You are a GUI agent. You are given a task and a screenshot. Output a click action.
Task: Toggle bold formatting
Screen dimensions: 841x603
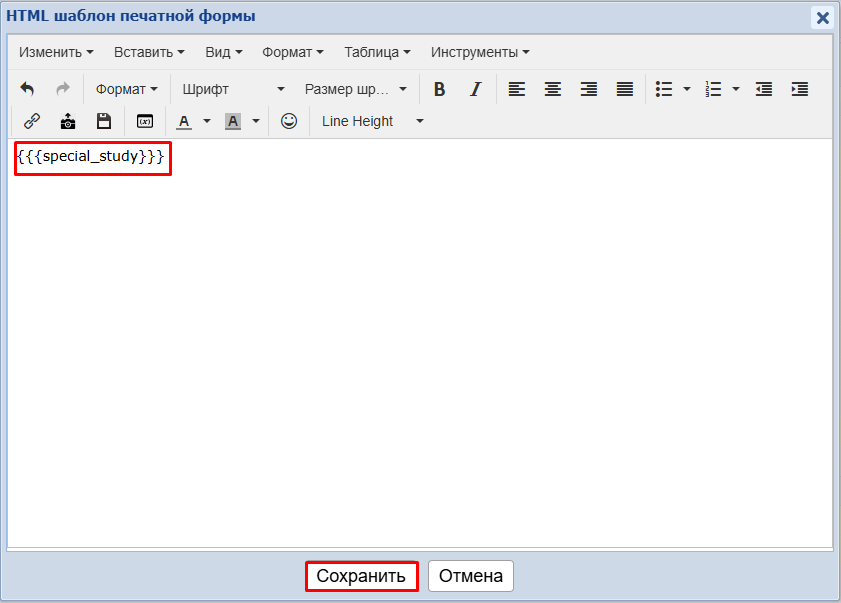point(439,89)
